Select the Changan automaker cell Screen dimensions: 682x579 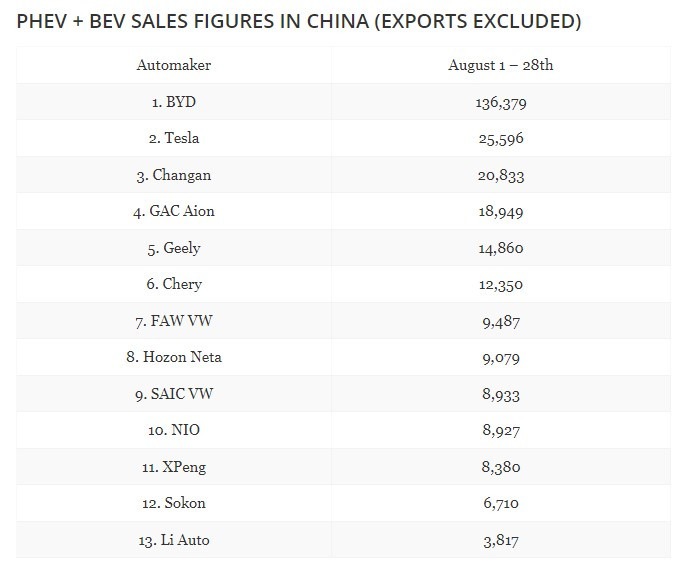click(174, 175)
